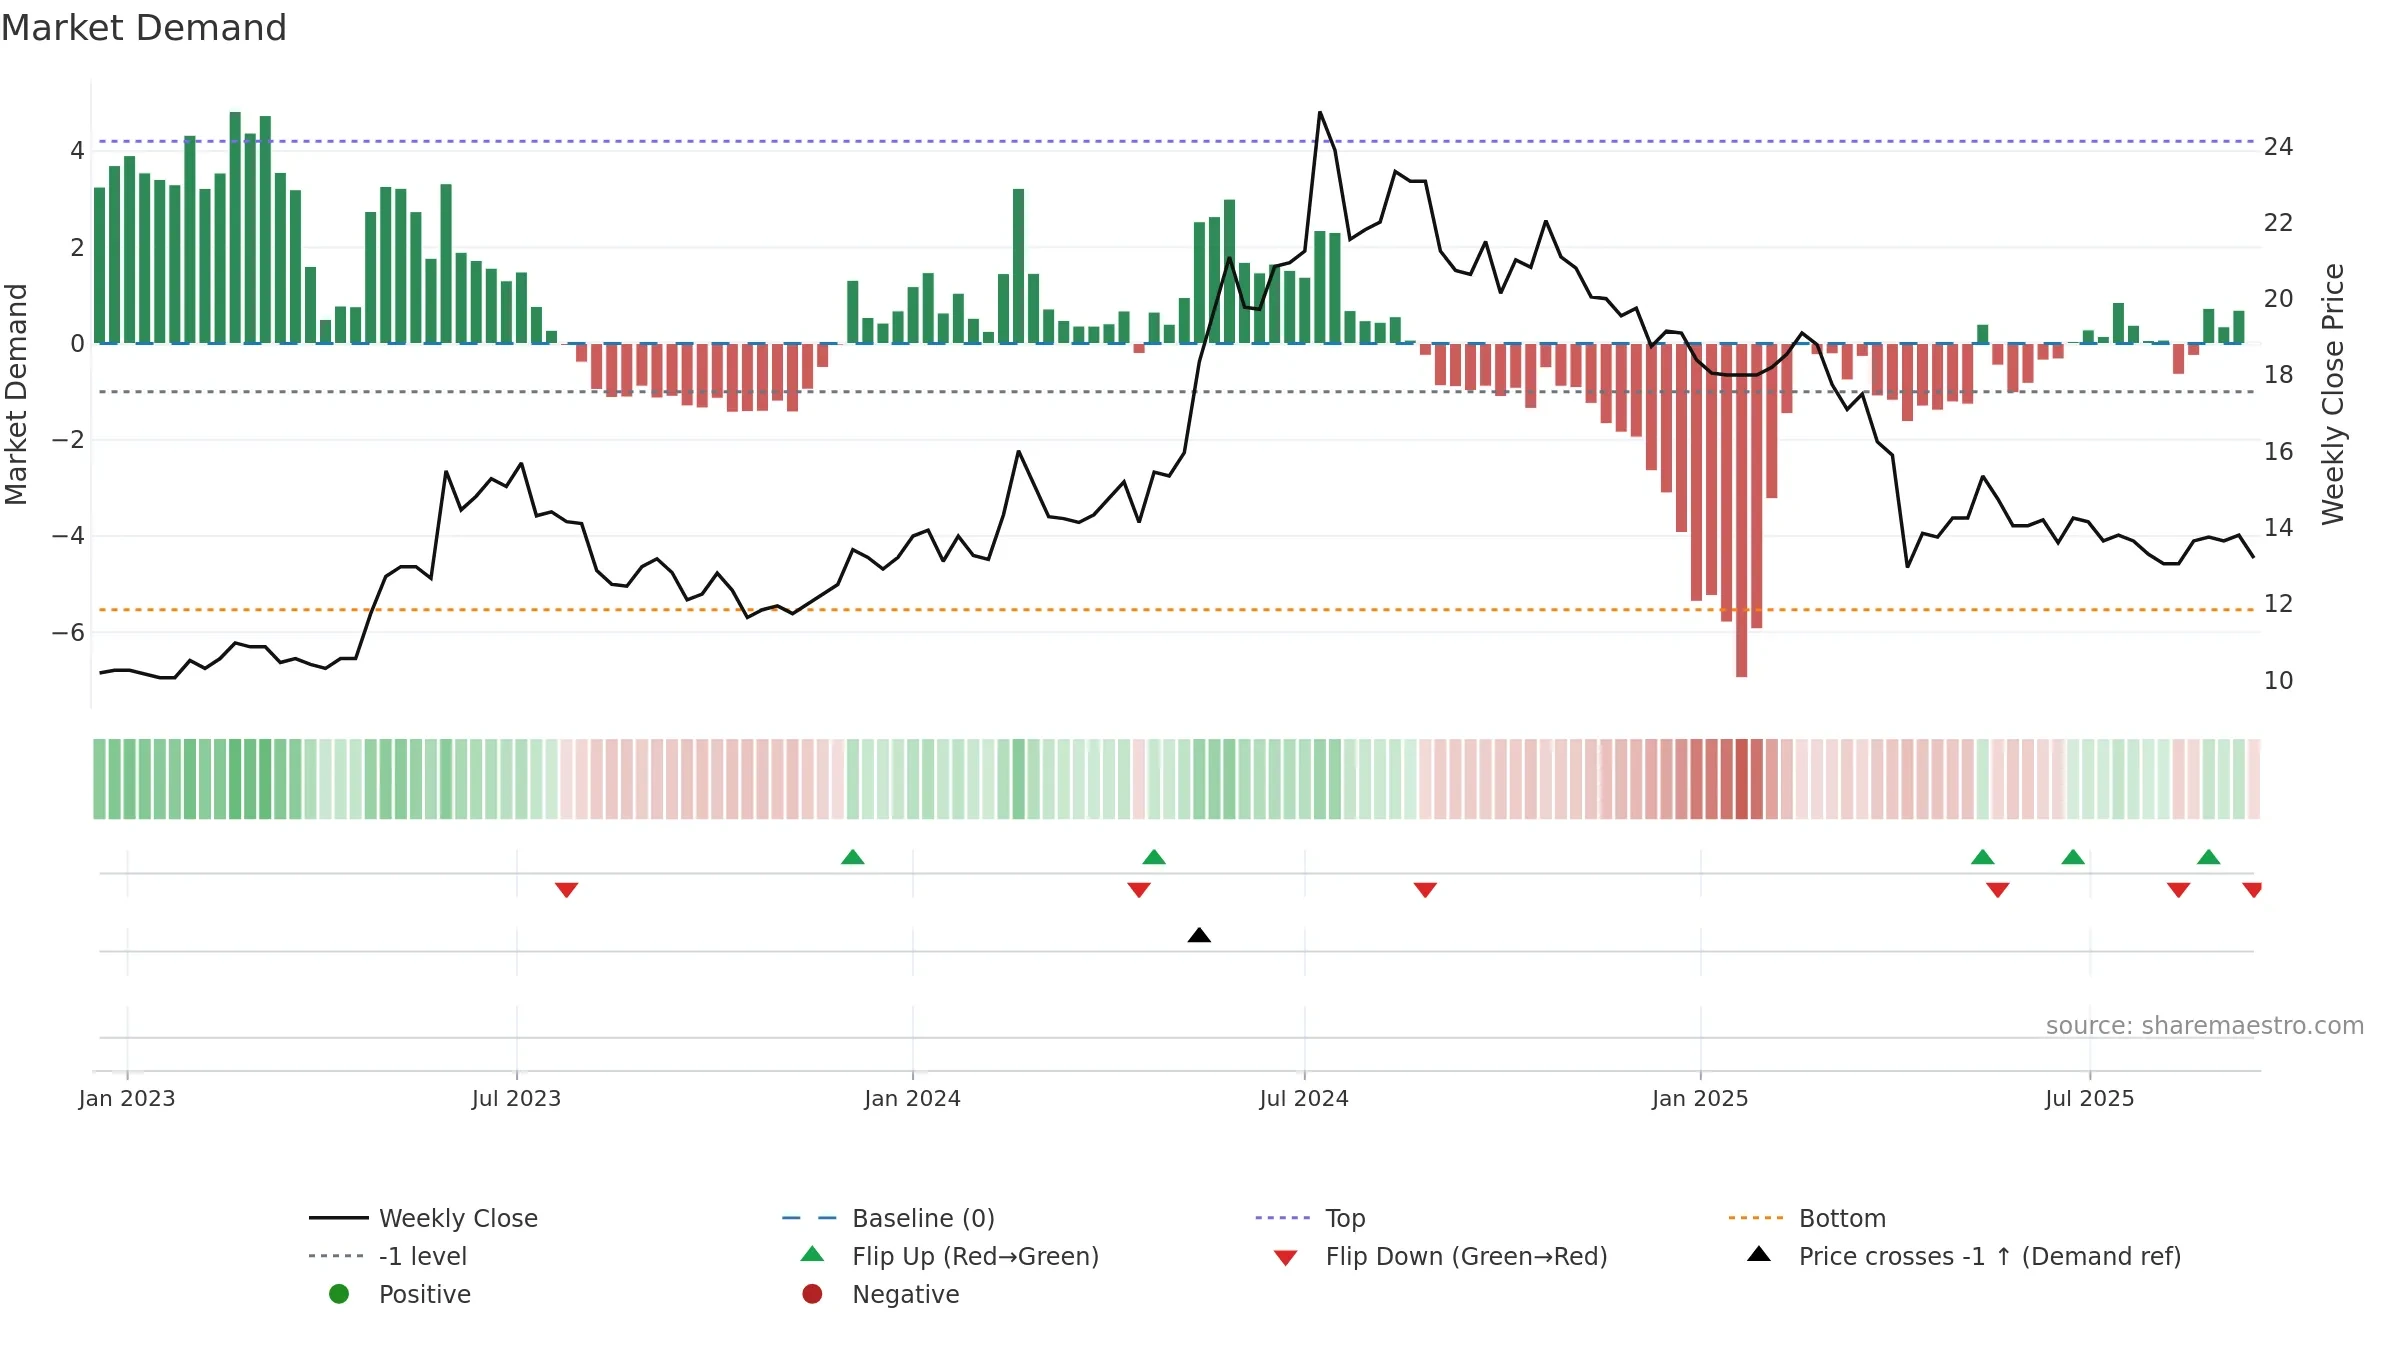Click the Negative legend label
Image resolution: width=2400 pixels, height=1350 pixels.
pyautogui.click(x=905, y=1294)
